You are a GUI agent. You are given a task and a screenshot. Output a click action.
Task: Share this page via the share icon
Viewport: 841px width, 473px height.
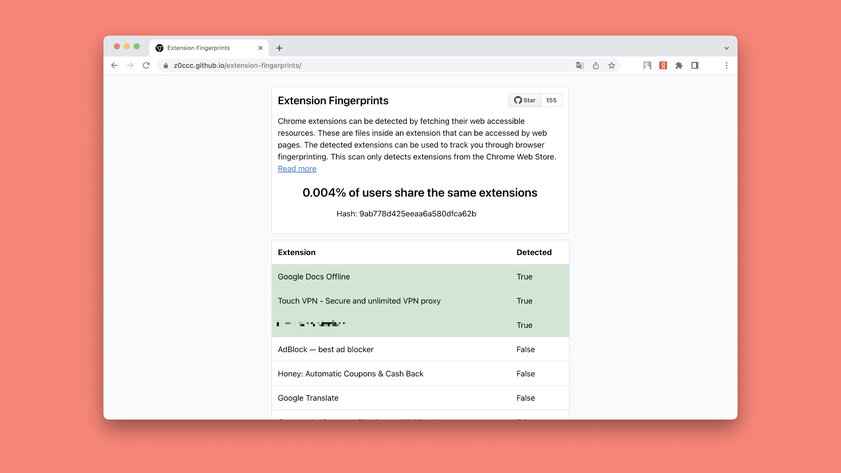point(596,65)
